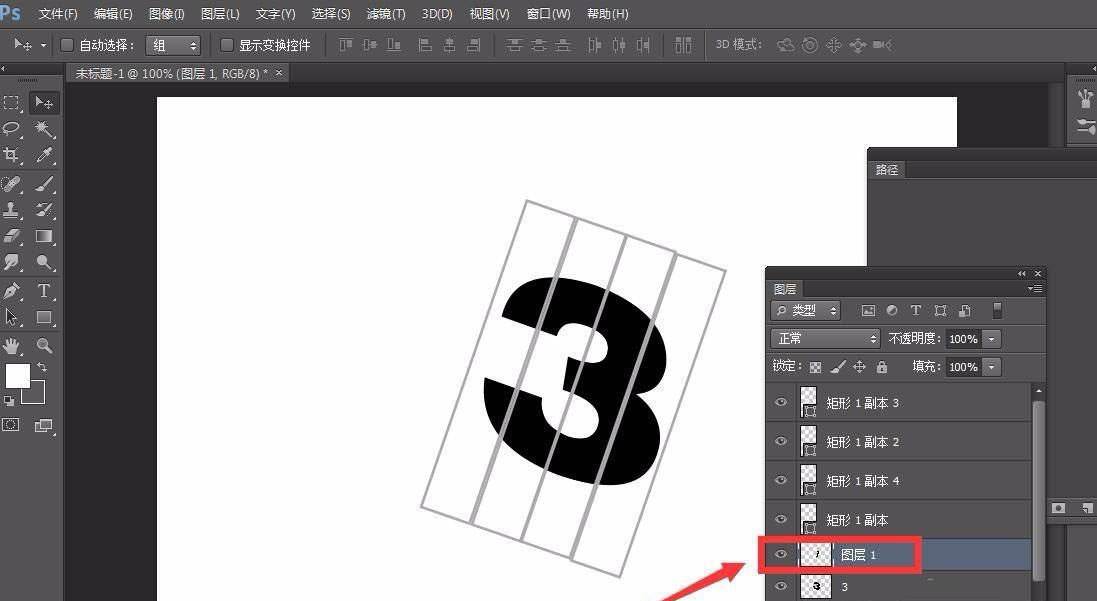Viewport: 1097px width, 601px height.
Task: Select the Brush tool
Action: click(43, 184)
